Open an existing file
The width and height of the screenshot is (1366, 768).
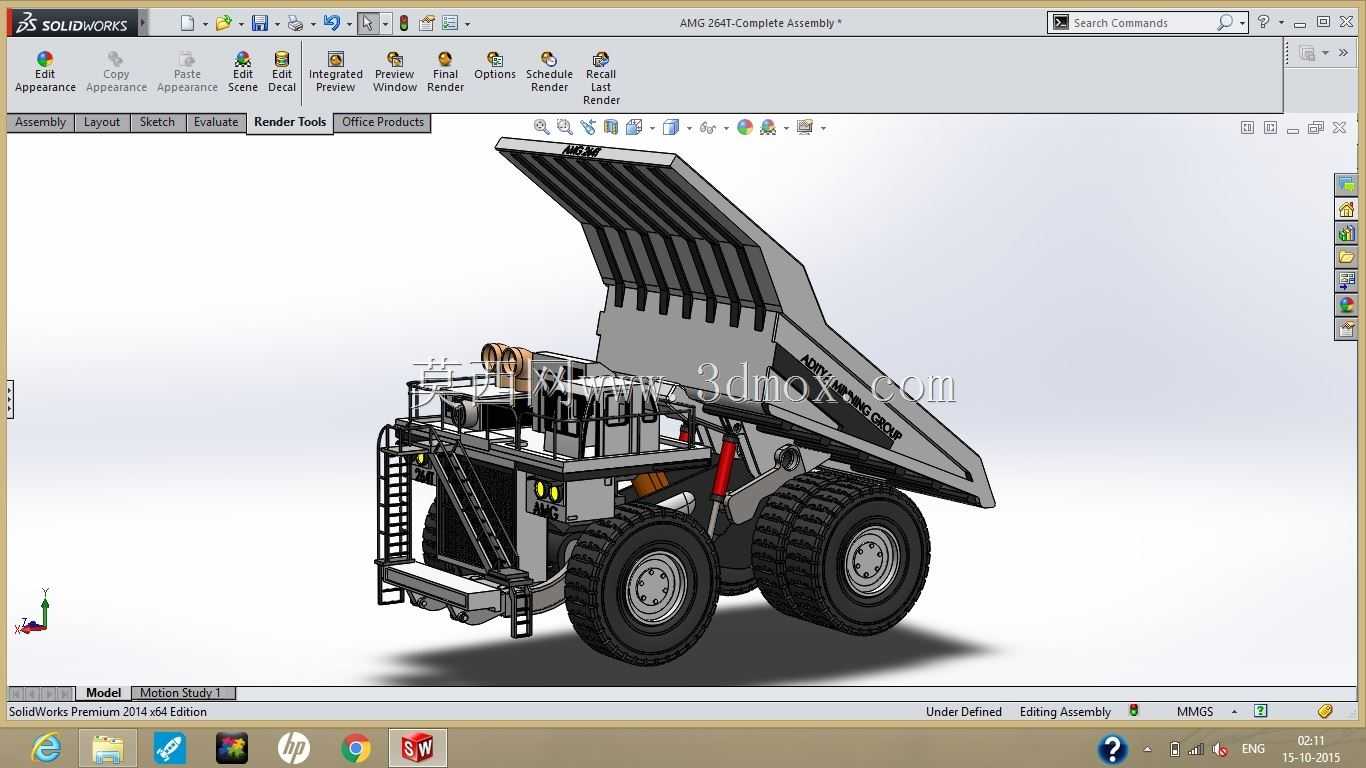pyautogui.click(x=223, y=23)
